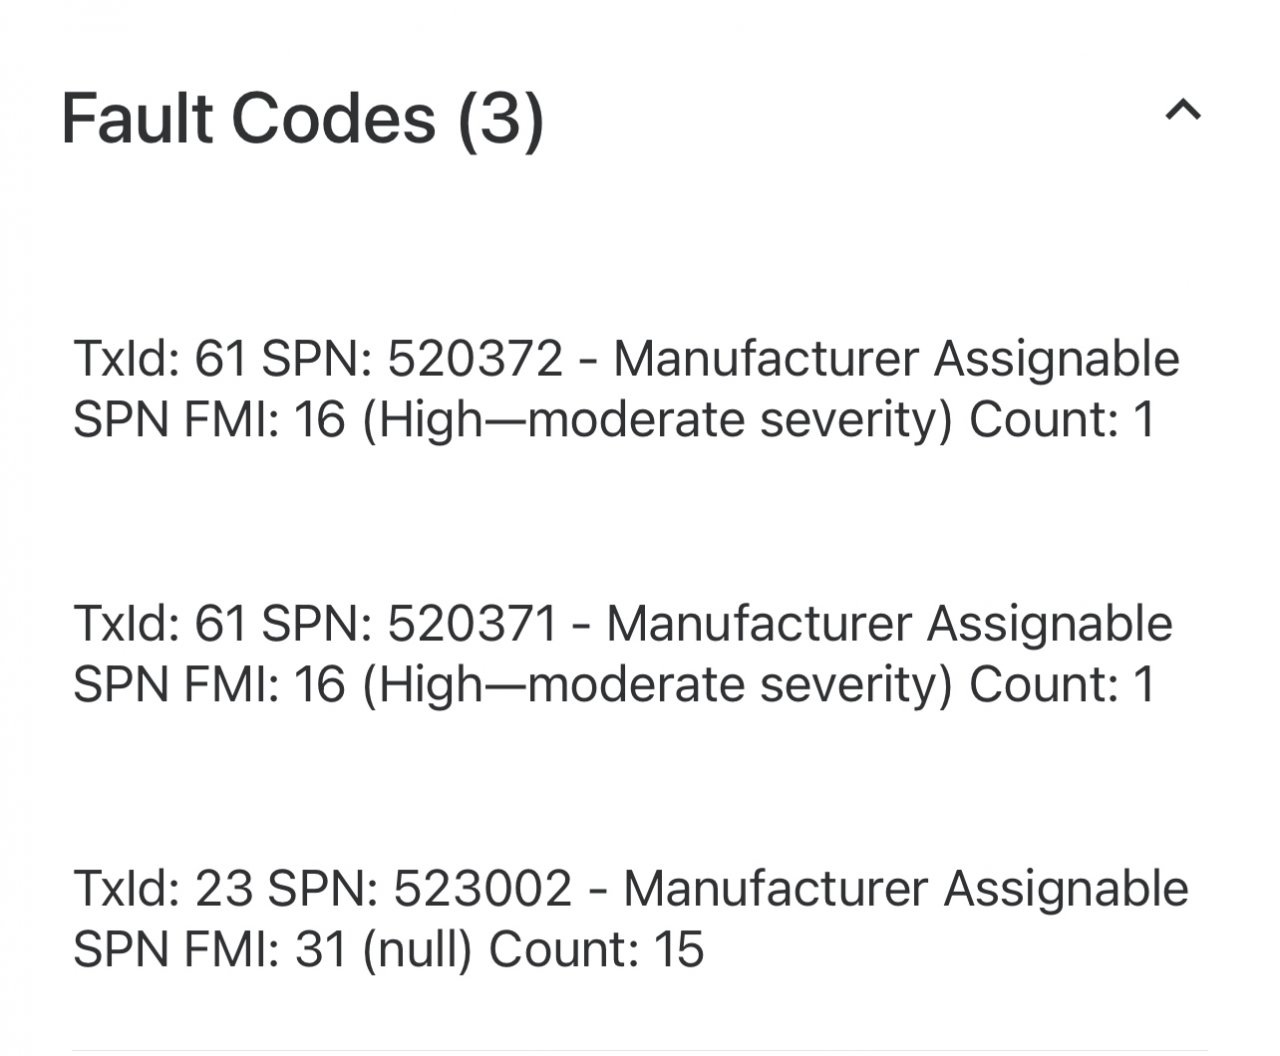Click TxId: 61 on the 520371 fault
Viewport: 1280px width, 1056px height.
[x=159, y=624]
